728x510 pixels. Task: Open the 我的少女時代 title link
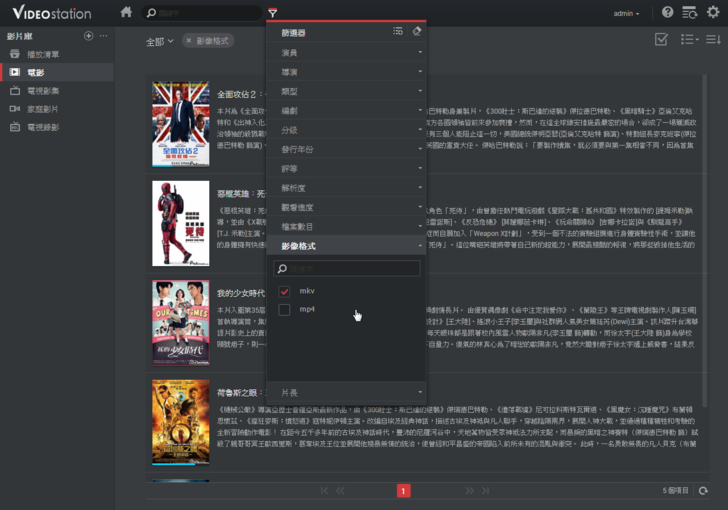[240, 293]
